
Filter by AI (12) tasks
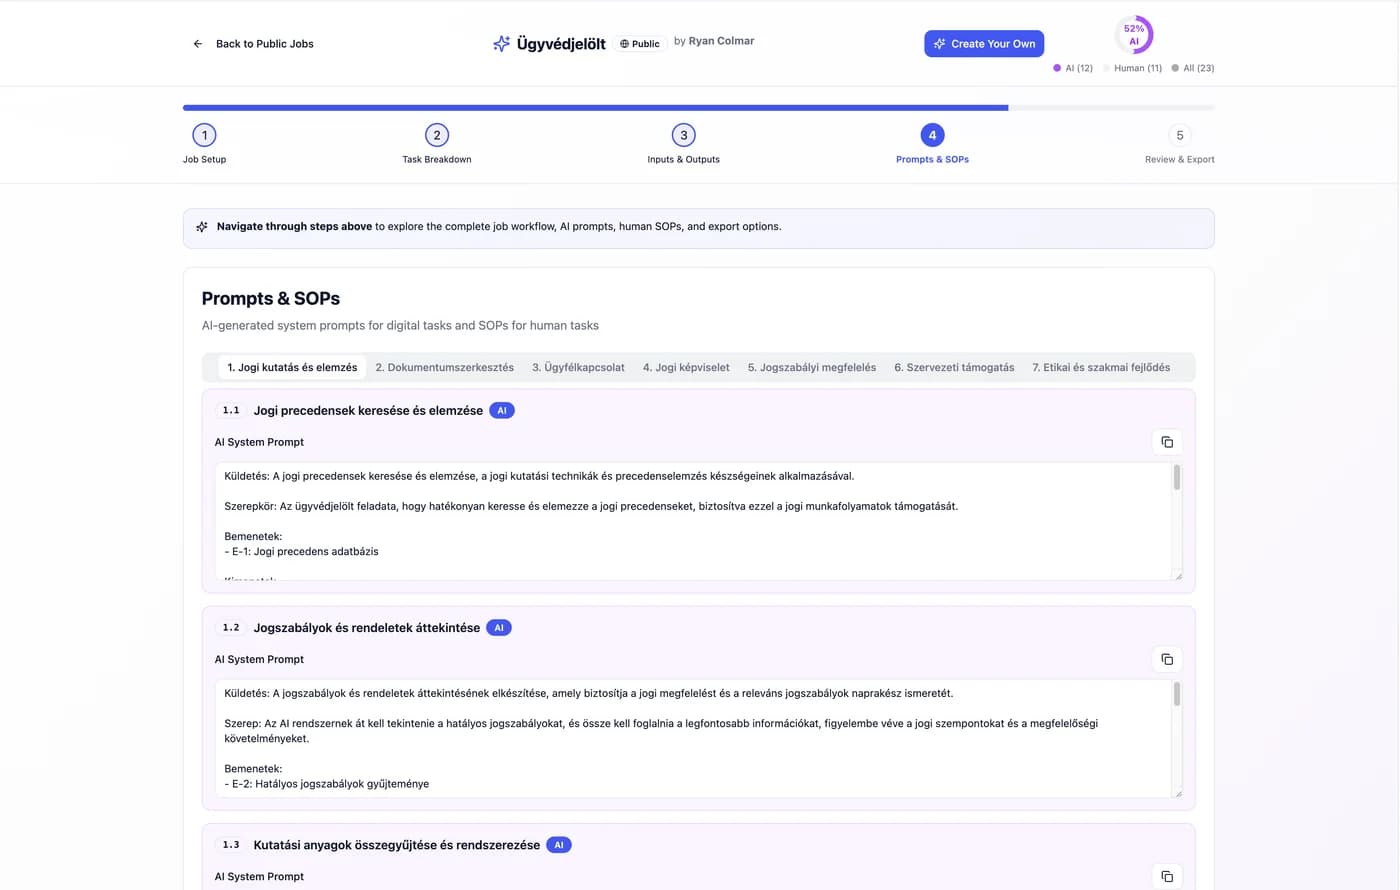(x=1073, y=68)
